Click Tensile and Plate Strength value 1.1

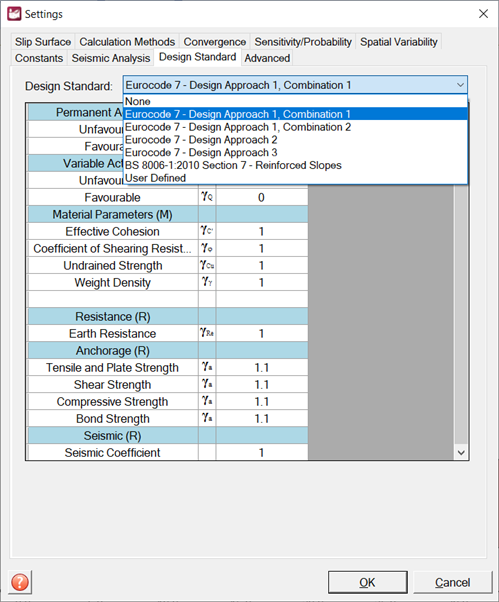click(x=261, y=367)
